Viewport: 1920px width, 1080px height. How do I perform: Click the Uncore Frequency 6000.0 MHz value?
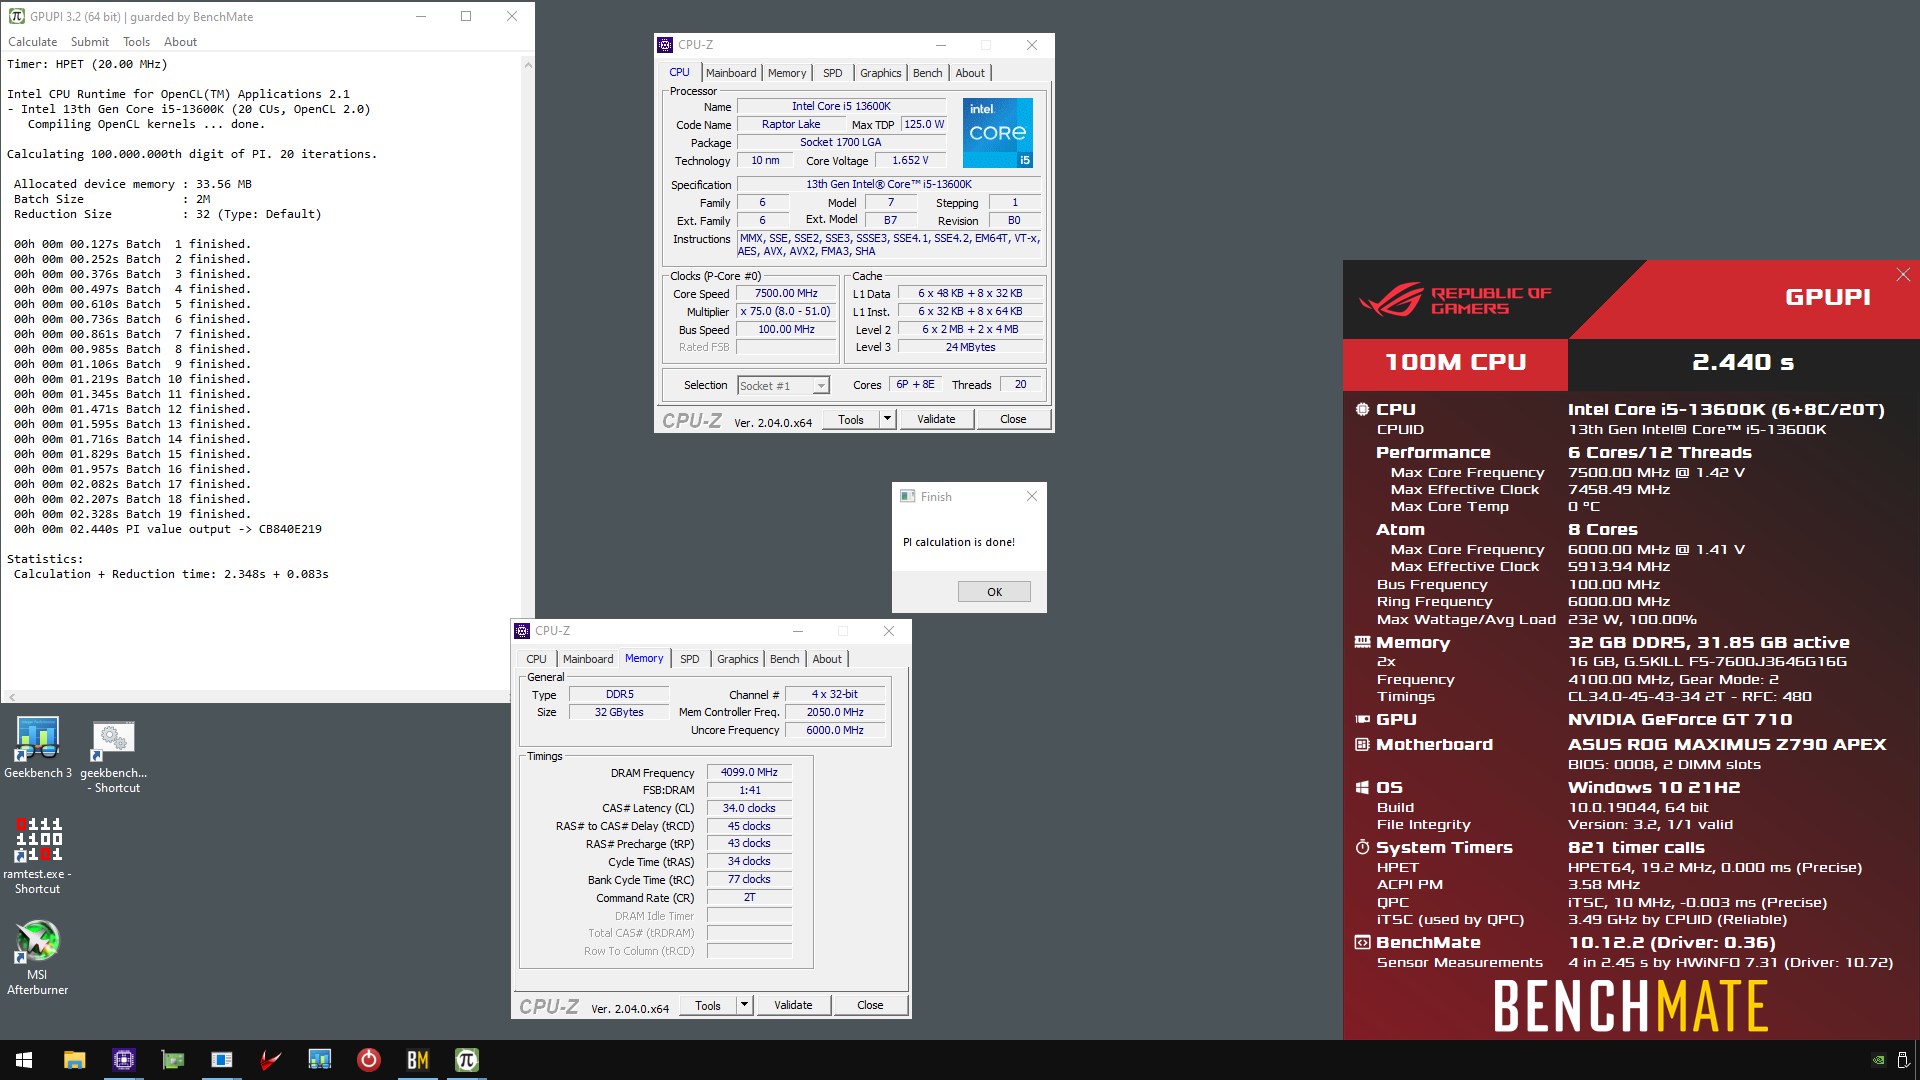tap(835, 730)
